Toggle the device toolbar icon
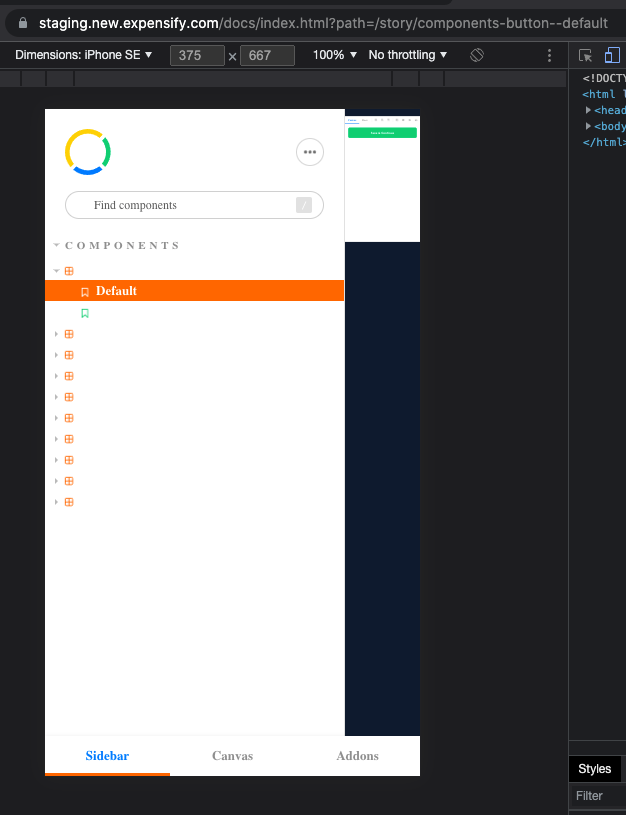This screenshot has width=626, height=815. [x=612, y=55]
